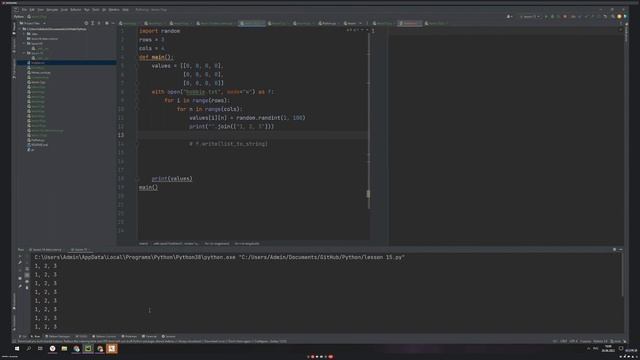Toggle Problems tool window in bottom bar
The height and width of the screenshot is (360, 640).
tap(129, 336)
